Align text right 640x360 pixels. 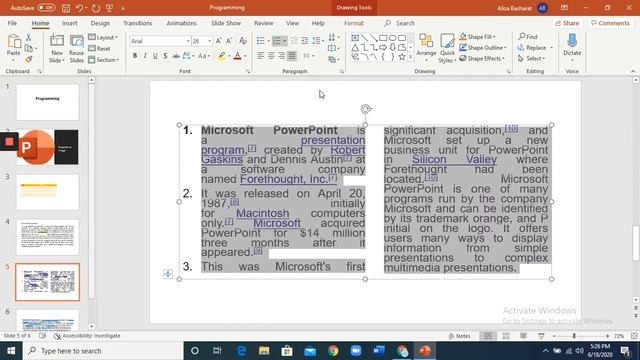[282, 56]
